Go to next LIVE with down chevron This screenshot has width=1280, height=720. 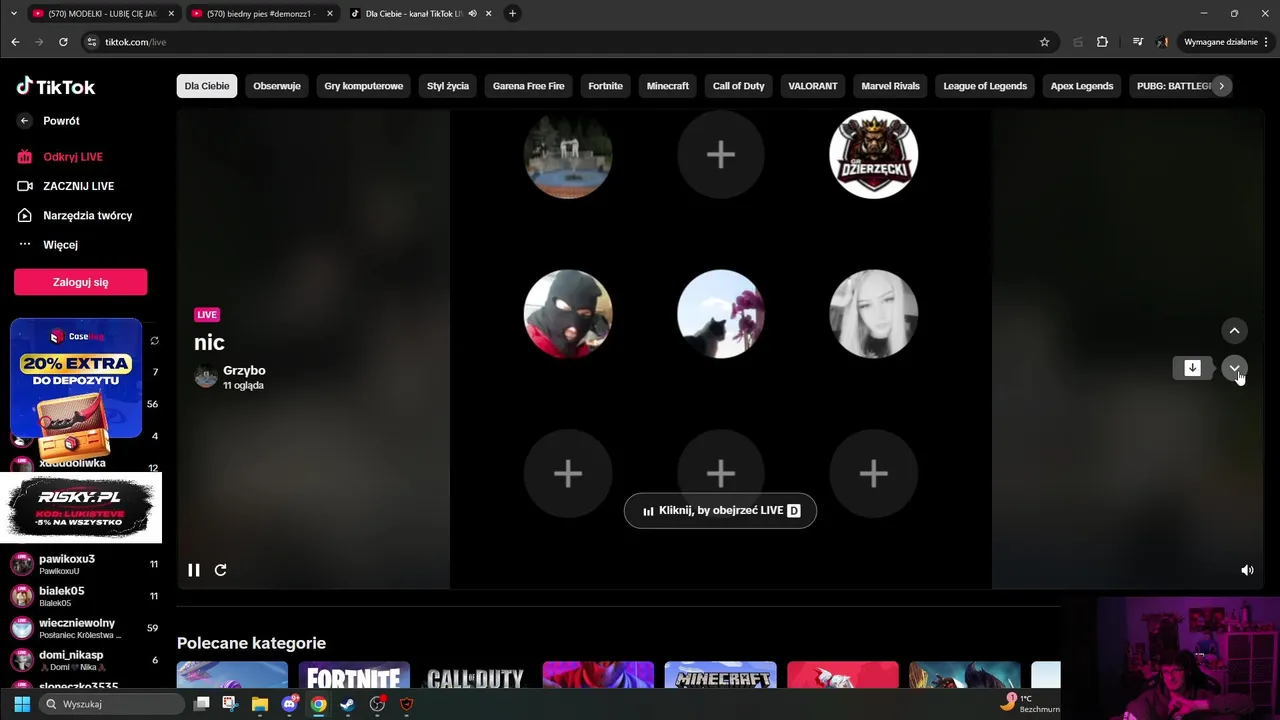[1234, 368]
